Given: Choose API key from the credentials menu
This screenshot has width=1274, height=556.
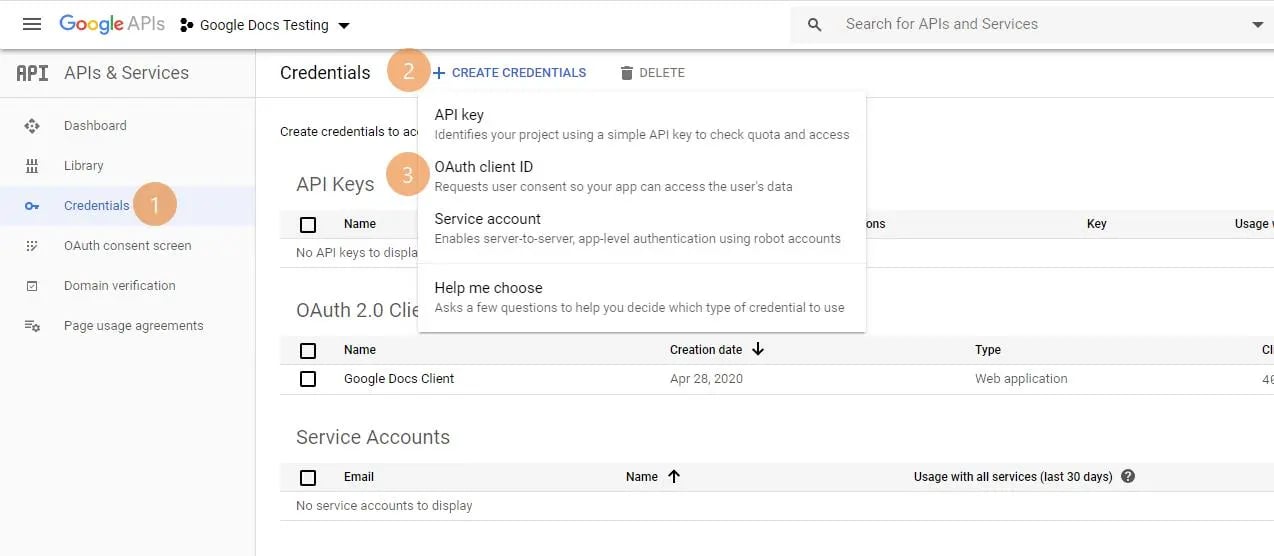Looking at the screenshot, I should click(x=642, y=124).
